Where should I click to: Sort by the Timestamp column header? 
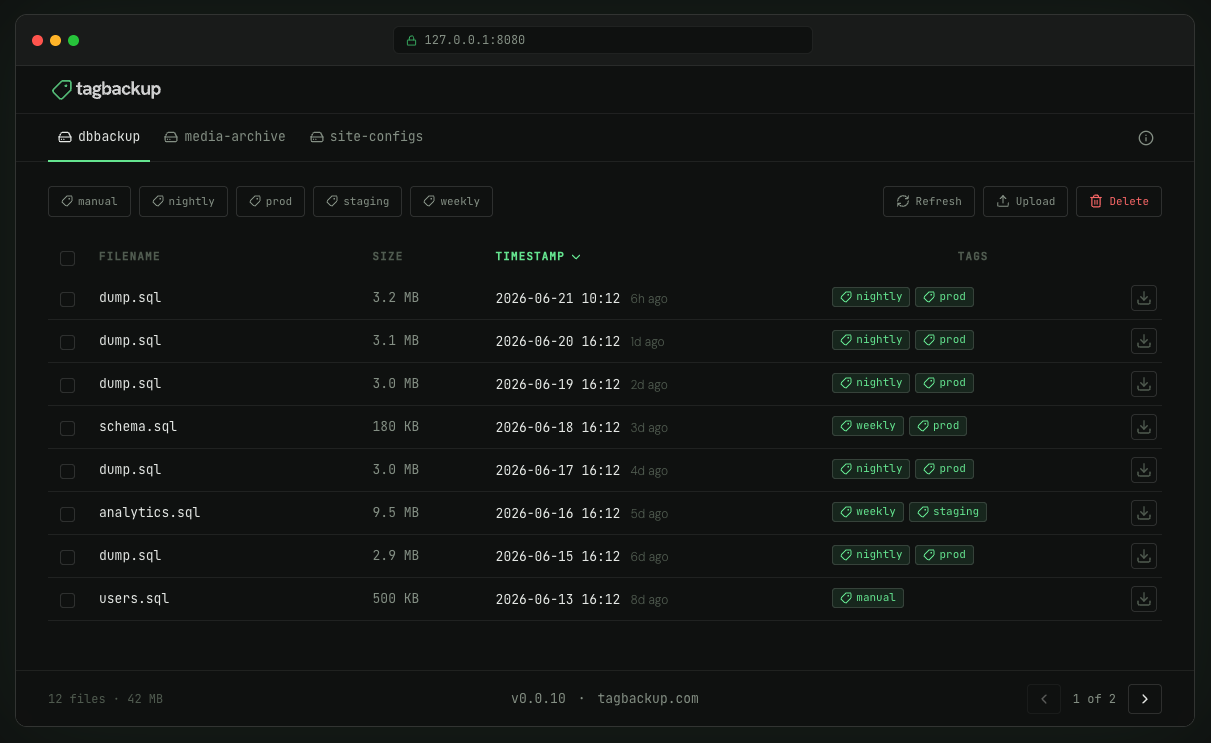click(538, 257)
